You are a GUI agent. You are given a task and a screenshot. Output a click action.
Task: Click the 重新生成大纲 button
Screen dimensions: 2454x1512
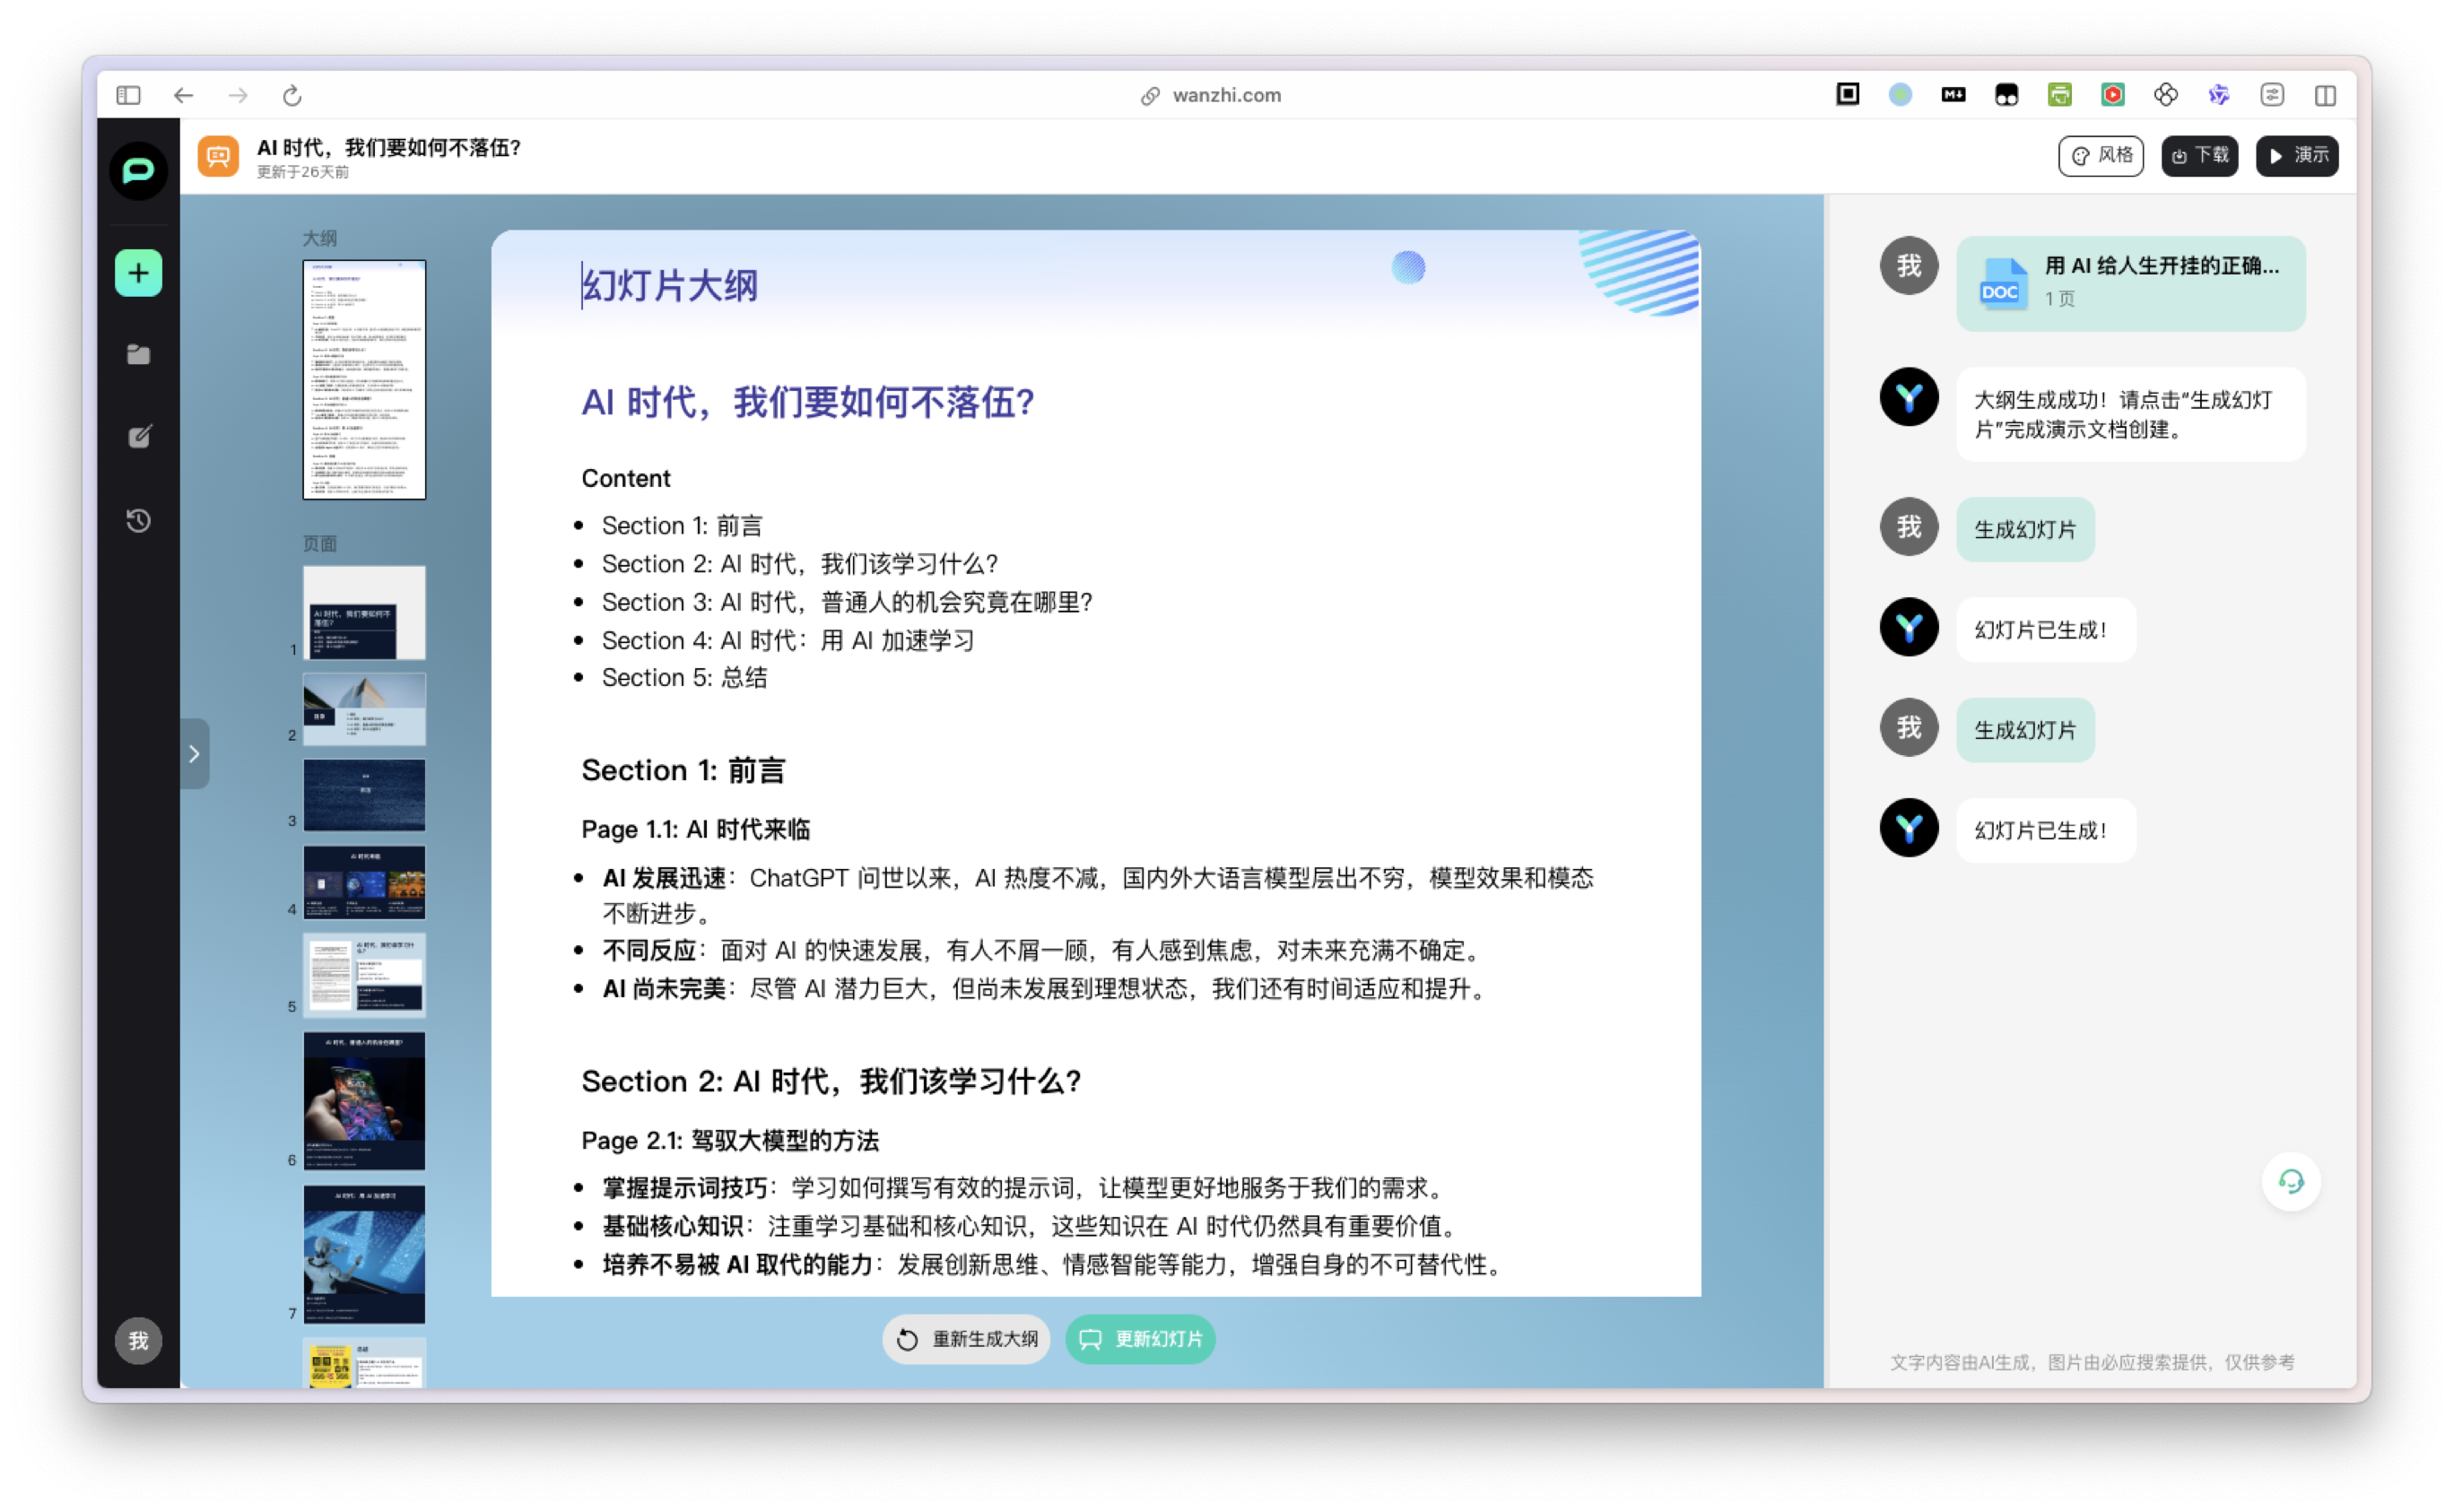[x=966, y=1339]
